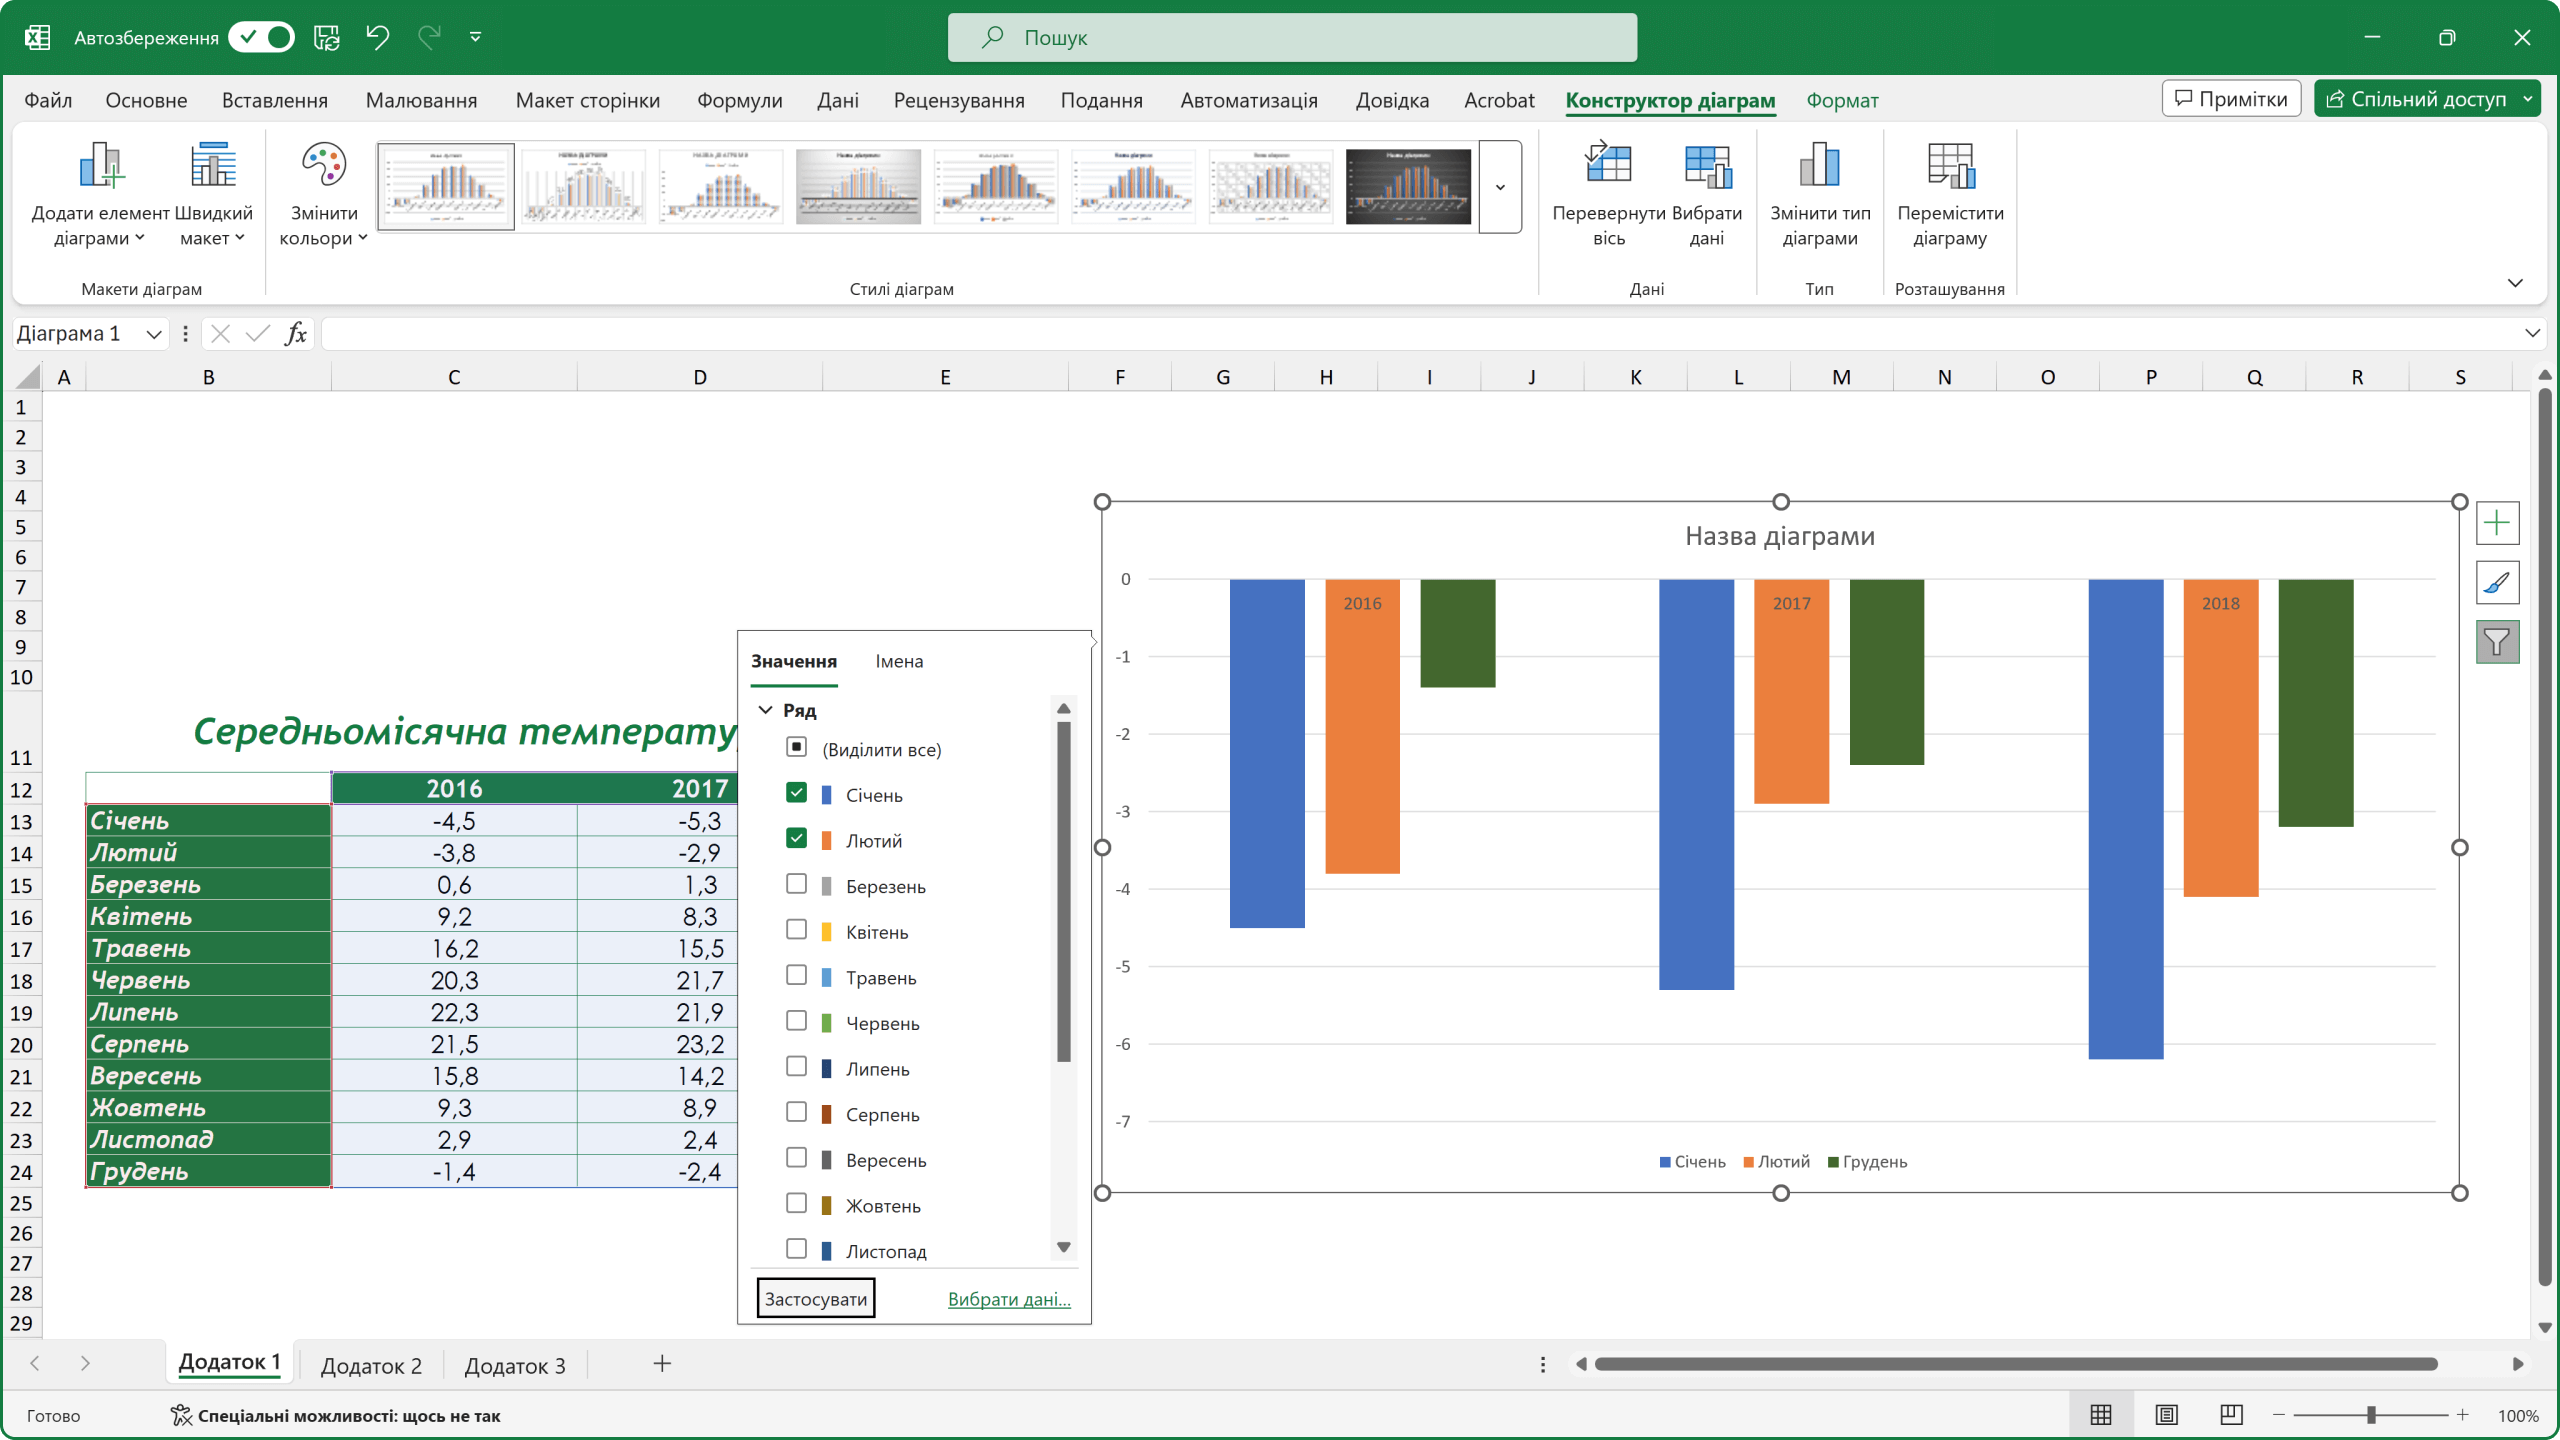
Task: Open Chart Styles paintbrush button
Action: [2497, 583]
